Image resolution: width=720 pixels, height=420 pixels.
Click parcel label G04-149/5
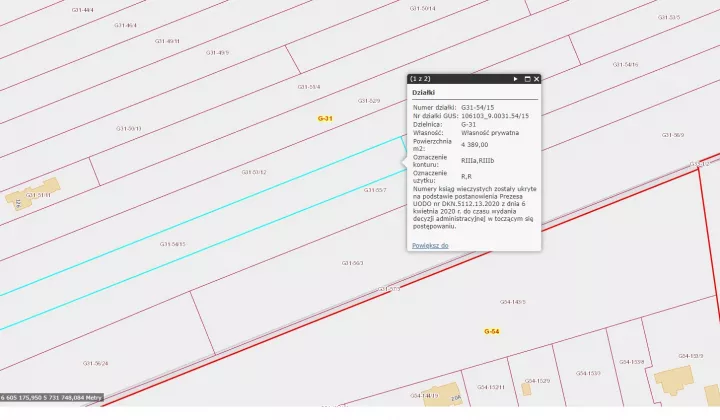tap(512, 302)
